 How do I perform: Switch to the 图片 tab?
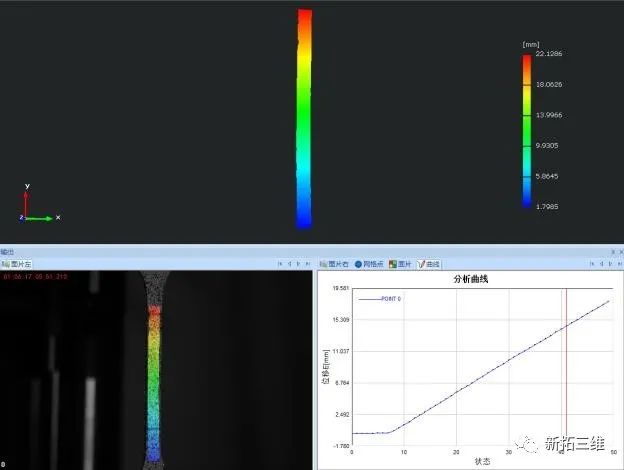coord(400,264)
